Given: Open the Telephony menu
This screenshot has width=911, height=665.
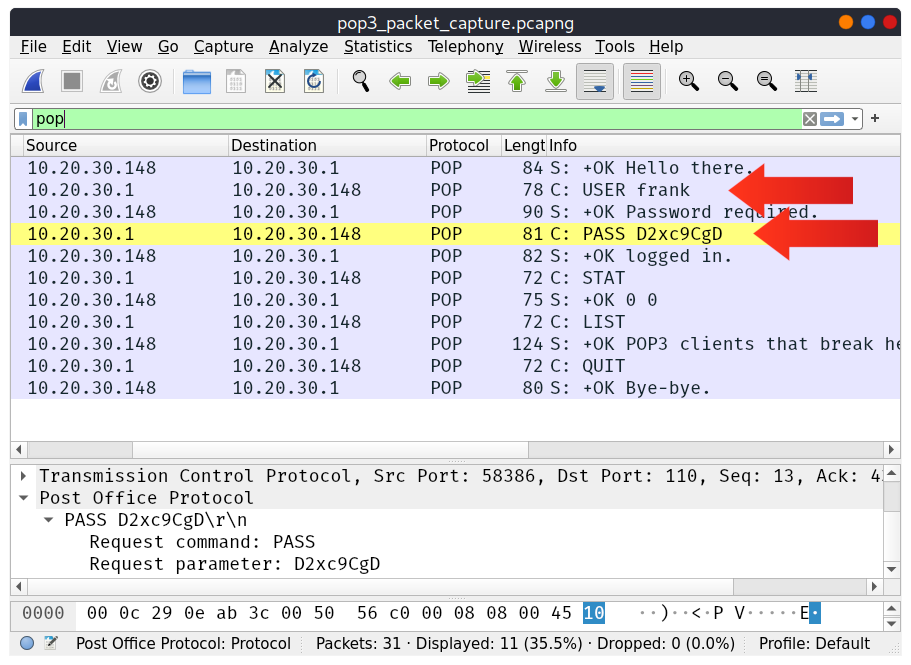Looking at the screenshot, I should pos(465,46).
